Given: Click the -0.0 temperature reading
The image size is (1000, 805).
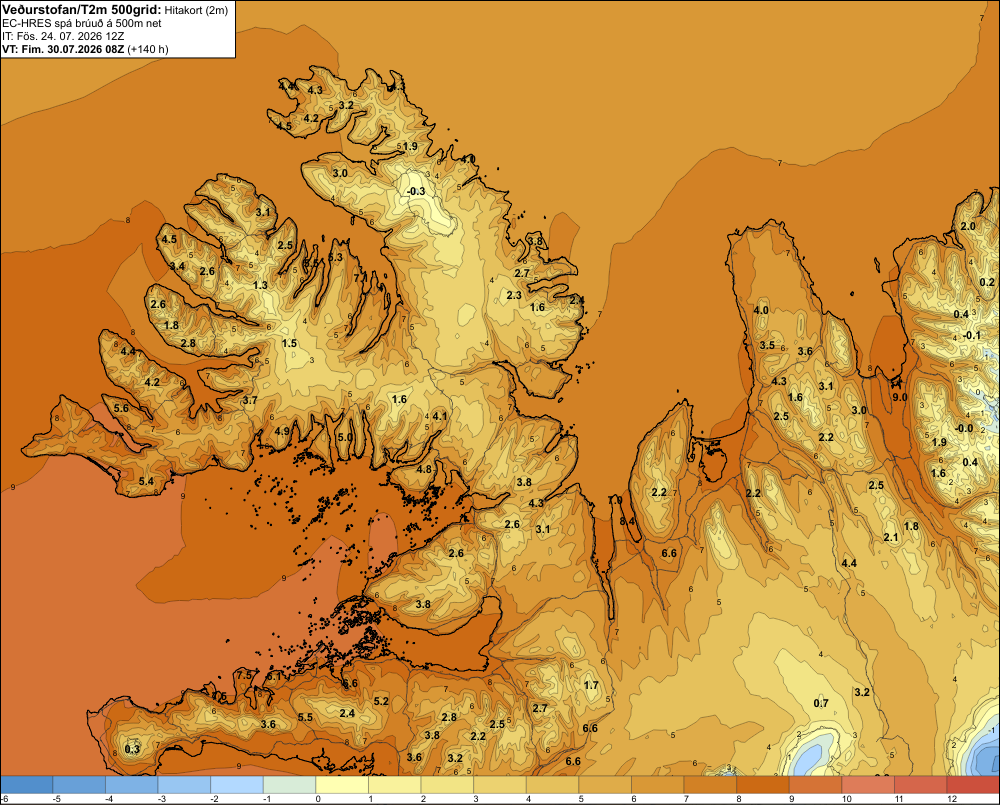Looking at the screenshot, I should coord(964,428).
